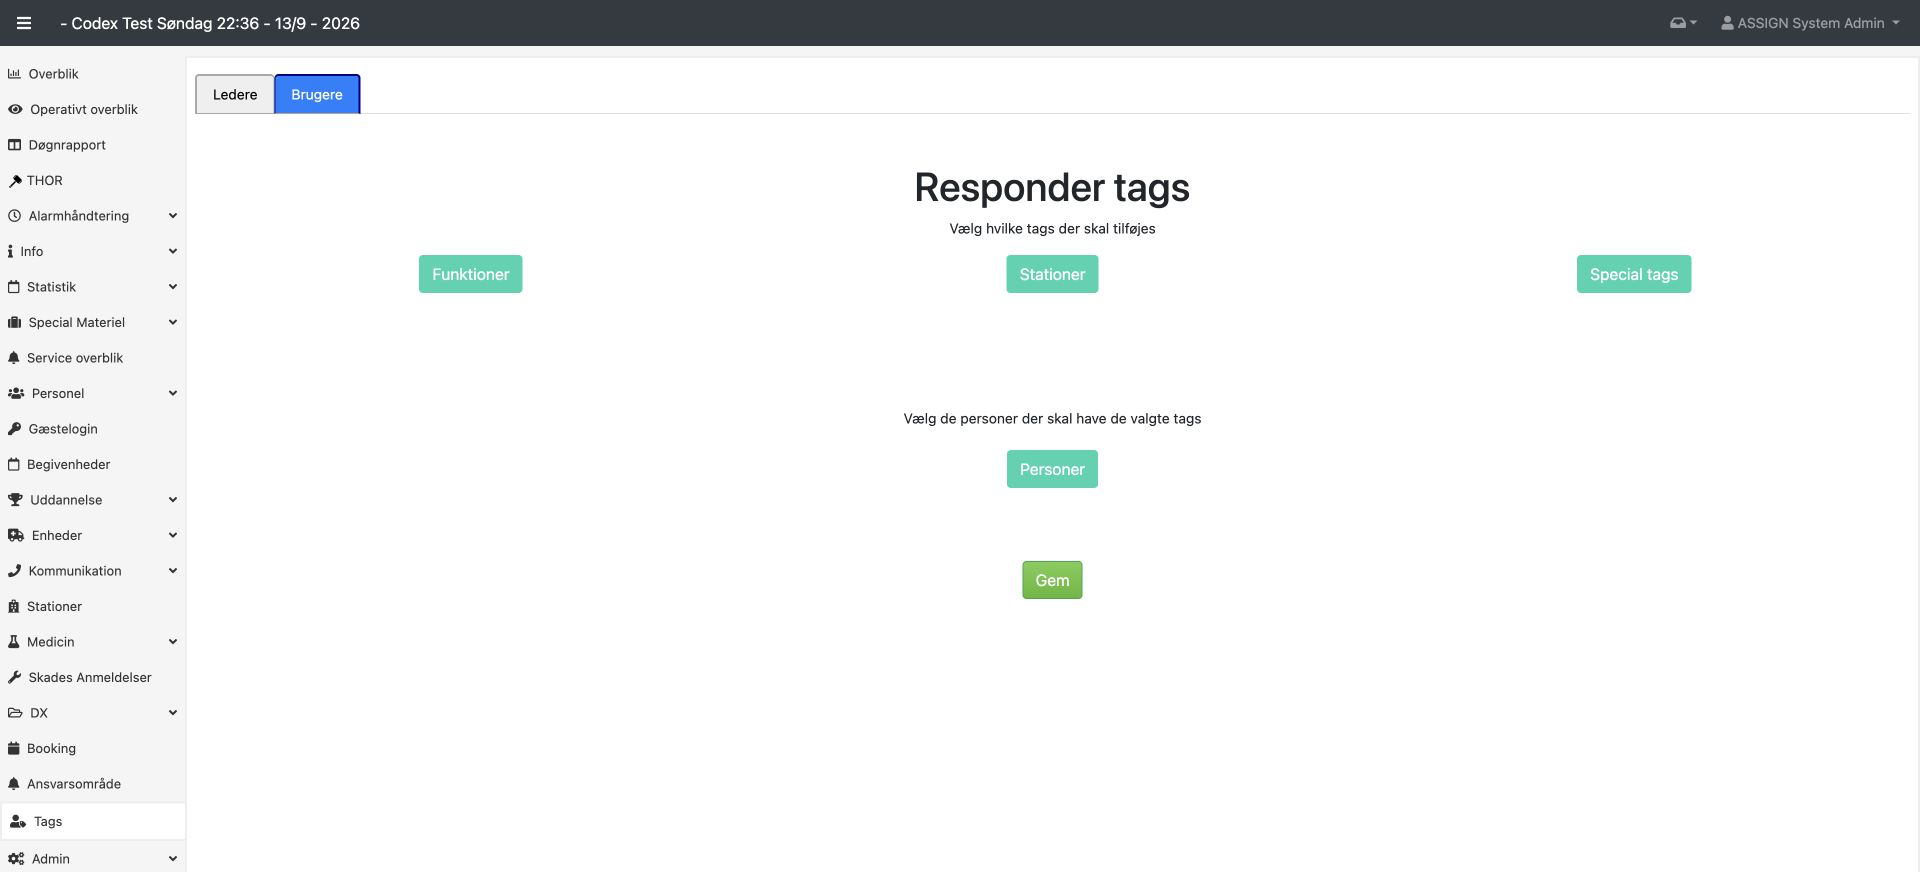Choose people with the Personer button
This screenshot has width=1920, height=872.
tap(1052, 469)
